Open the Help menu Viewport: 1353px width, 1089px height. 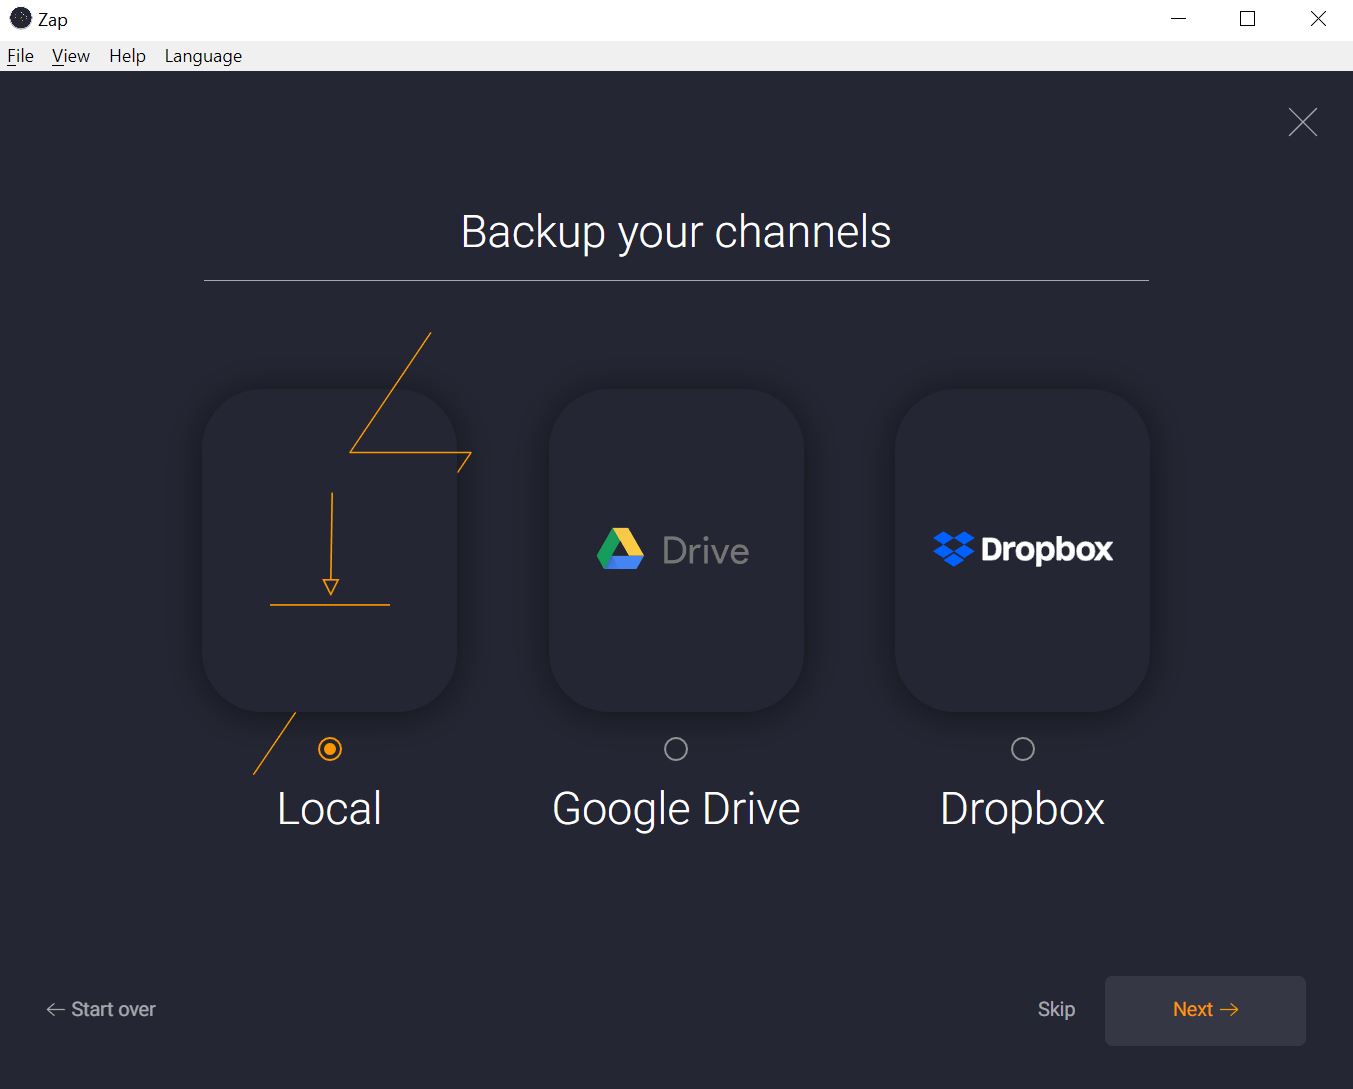tap(127, 56)
